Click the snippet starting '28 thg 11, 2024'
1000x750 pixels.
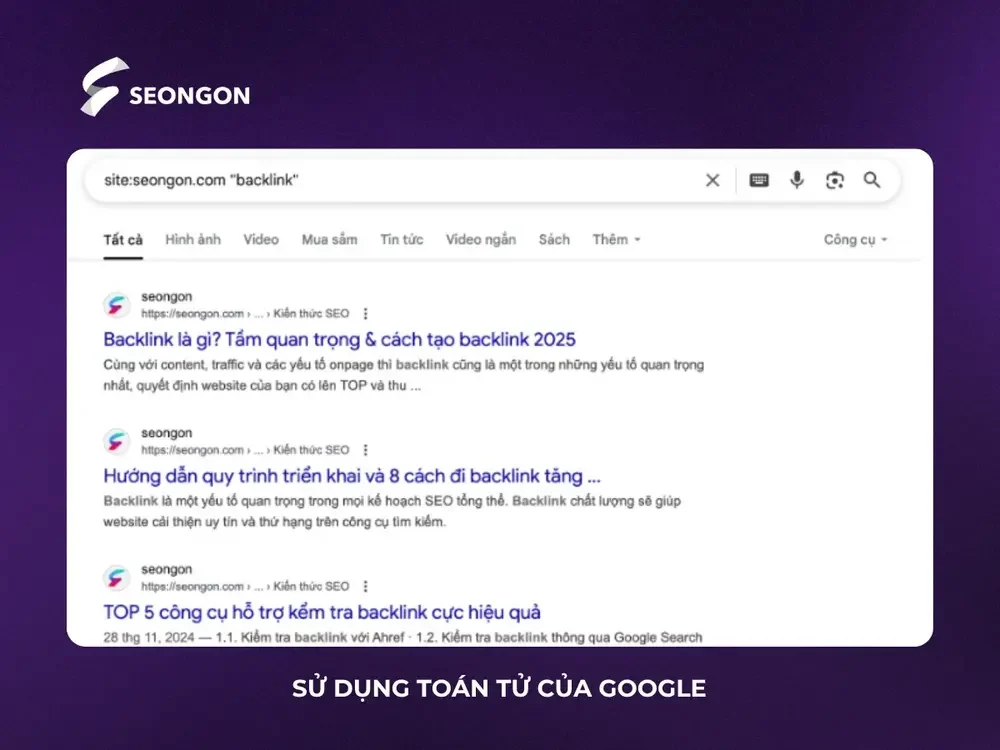tap(403, 637)
